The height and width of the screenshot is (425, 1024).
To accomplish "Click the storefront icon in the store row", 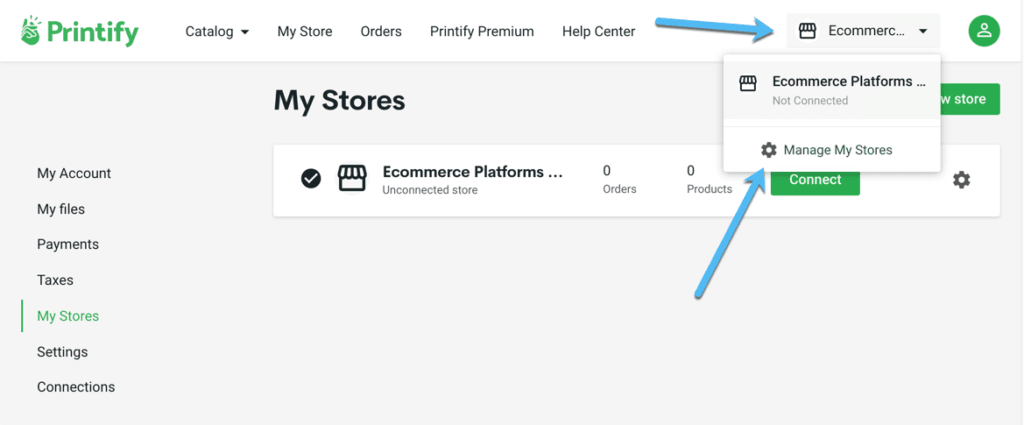I will point(351,178).
